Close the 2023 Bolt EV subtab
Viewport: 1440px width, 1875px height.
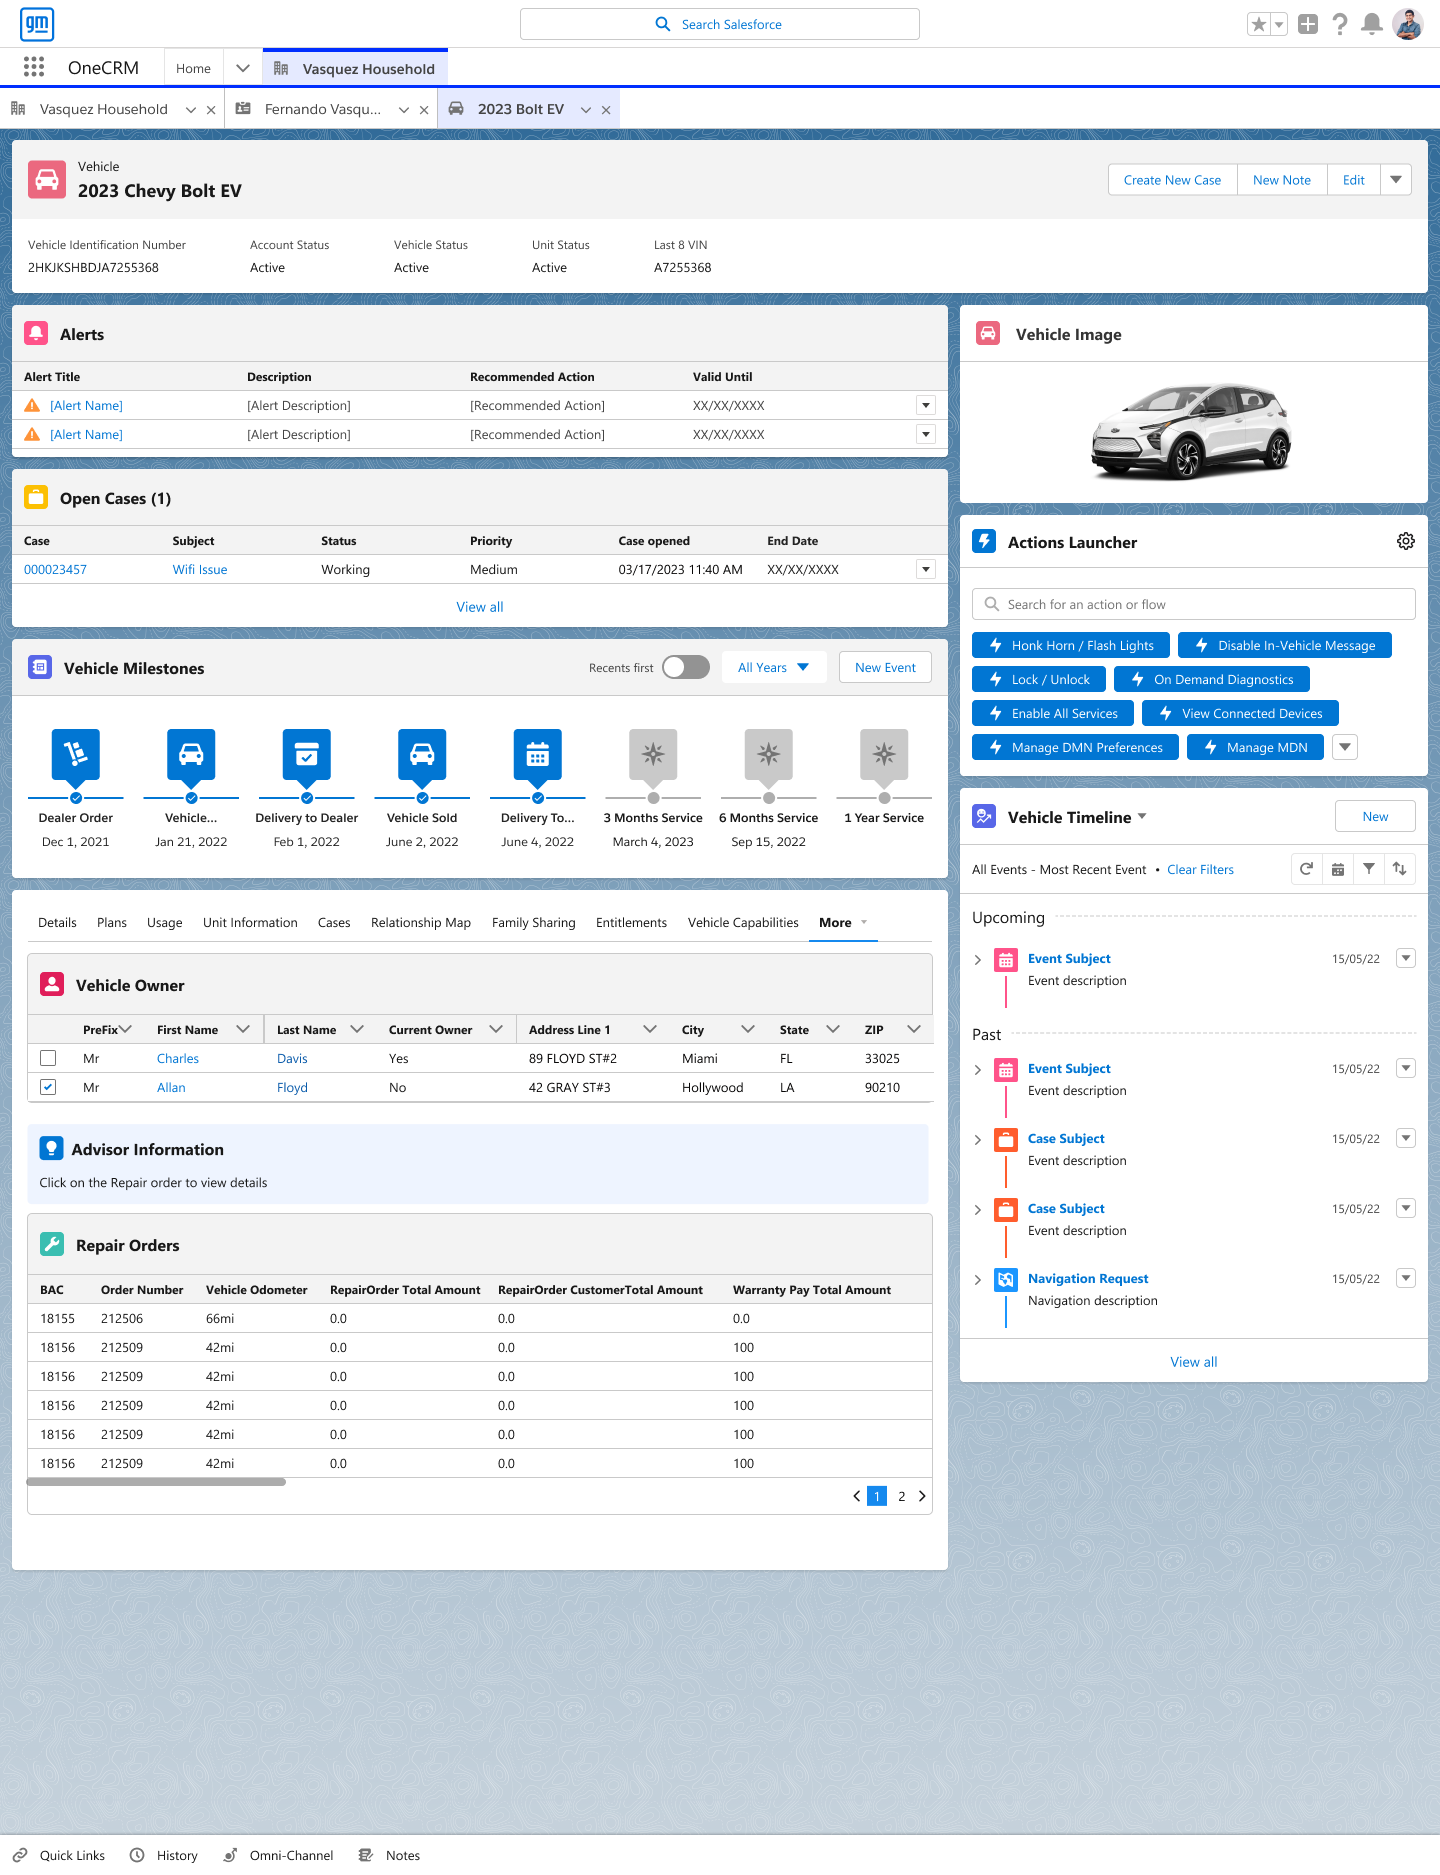point(606,110)
